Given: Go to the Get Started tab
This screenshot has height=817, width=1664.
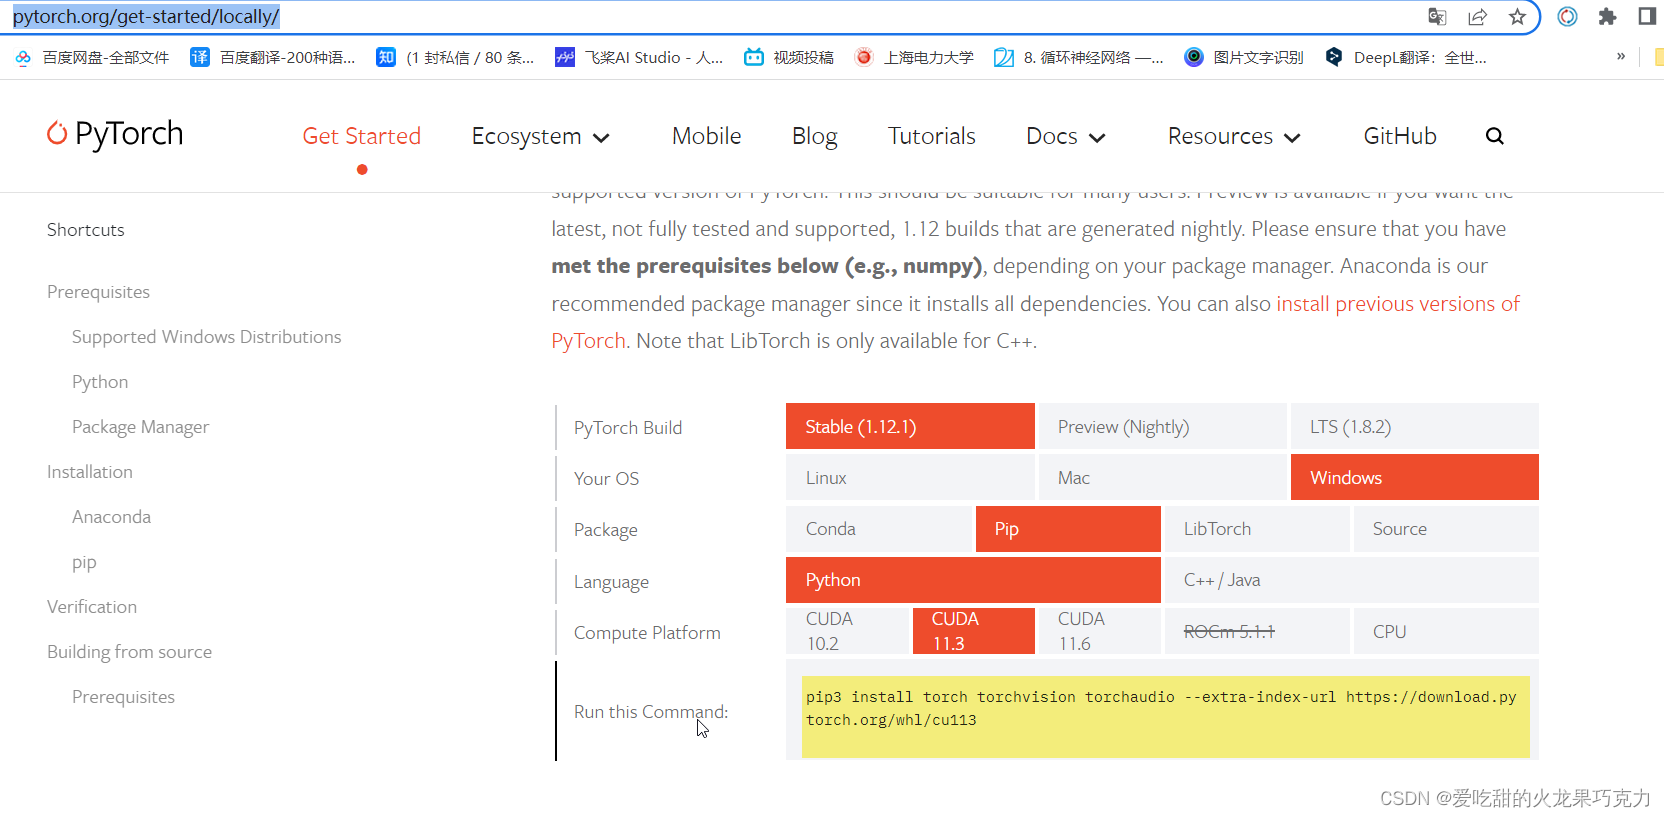Looking at the screenshot, I should (362, 136).
